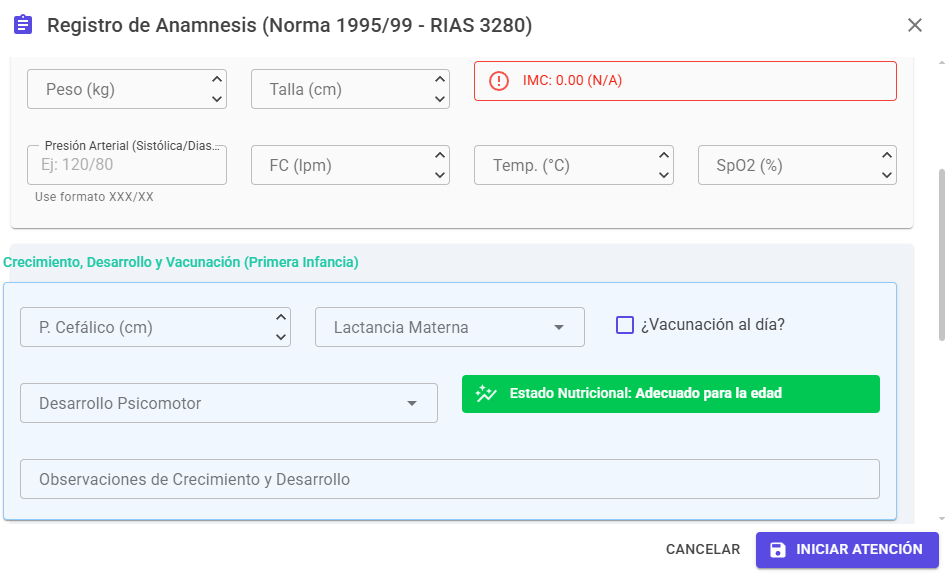This screenshot has width=945, height=575.
Task: Increase P. Cefálico (cm) with the up arrow
Action: click(x=281, y=317)
